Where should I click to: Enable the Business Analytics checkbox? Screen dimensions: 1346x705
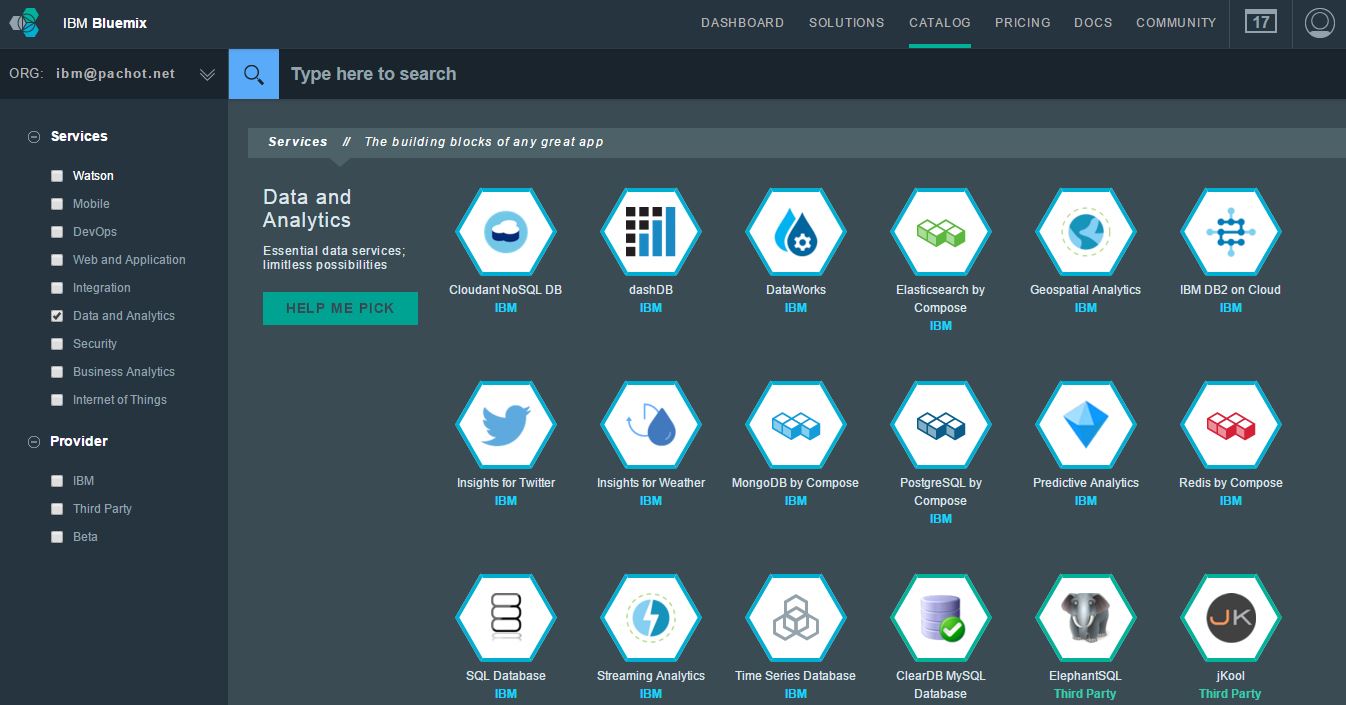point(57,372)
